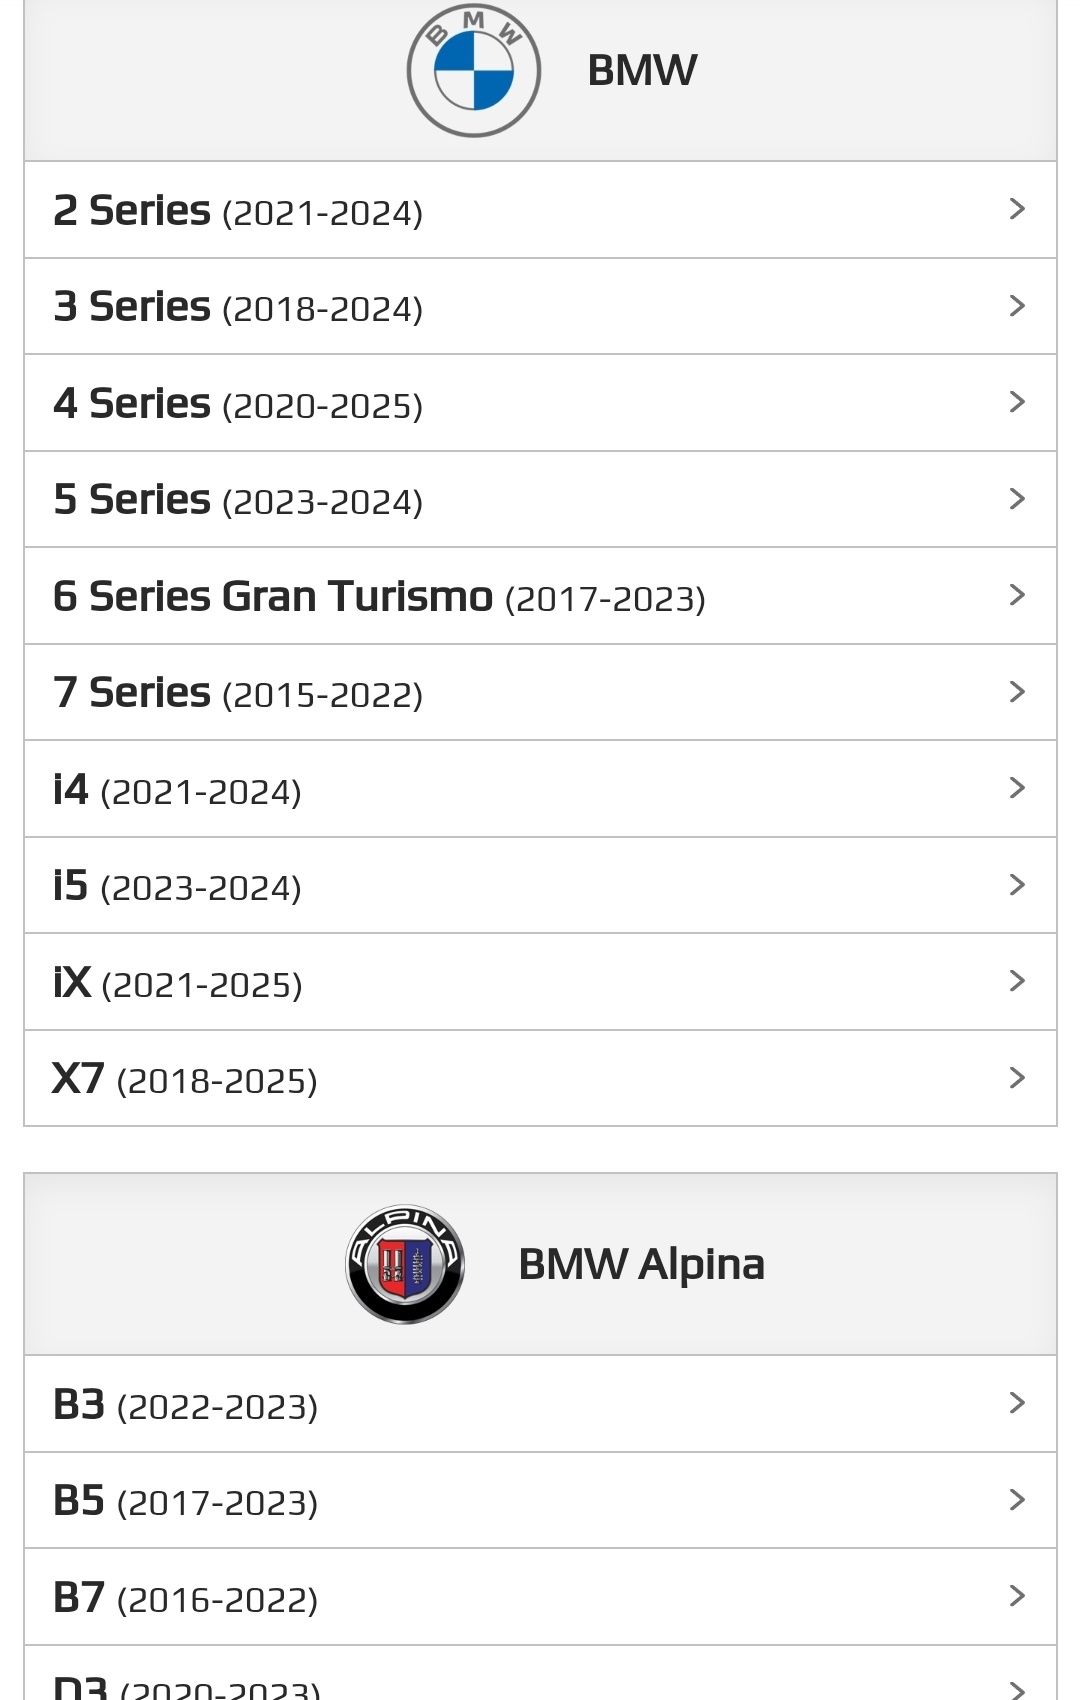Screen dimensions: 1080x1700
Task: Open the iX (2021-2025) entry
Action: (x=540, y=982)
